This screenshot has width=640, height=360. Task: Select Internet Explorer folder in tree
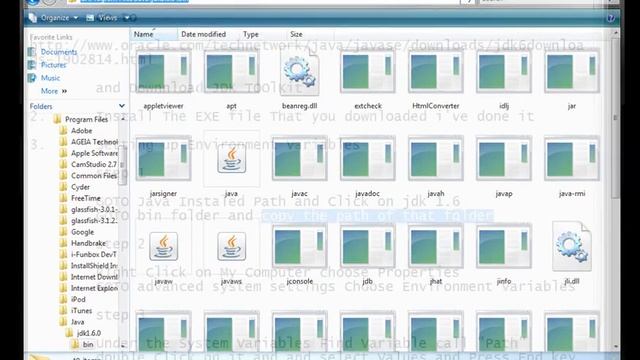94,288
